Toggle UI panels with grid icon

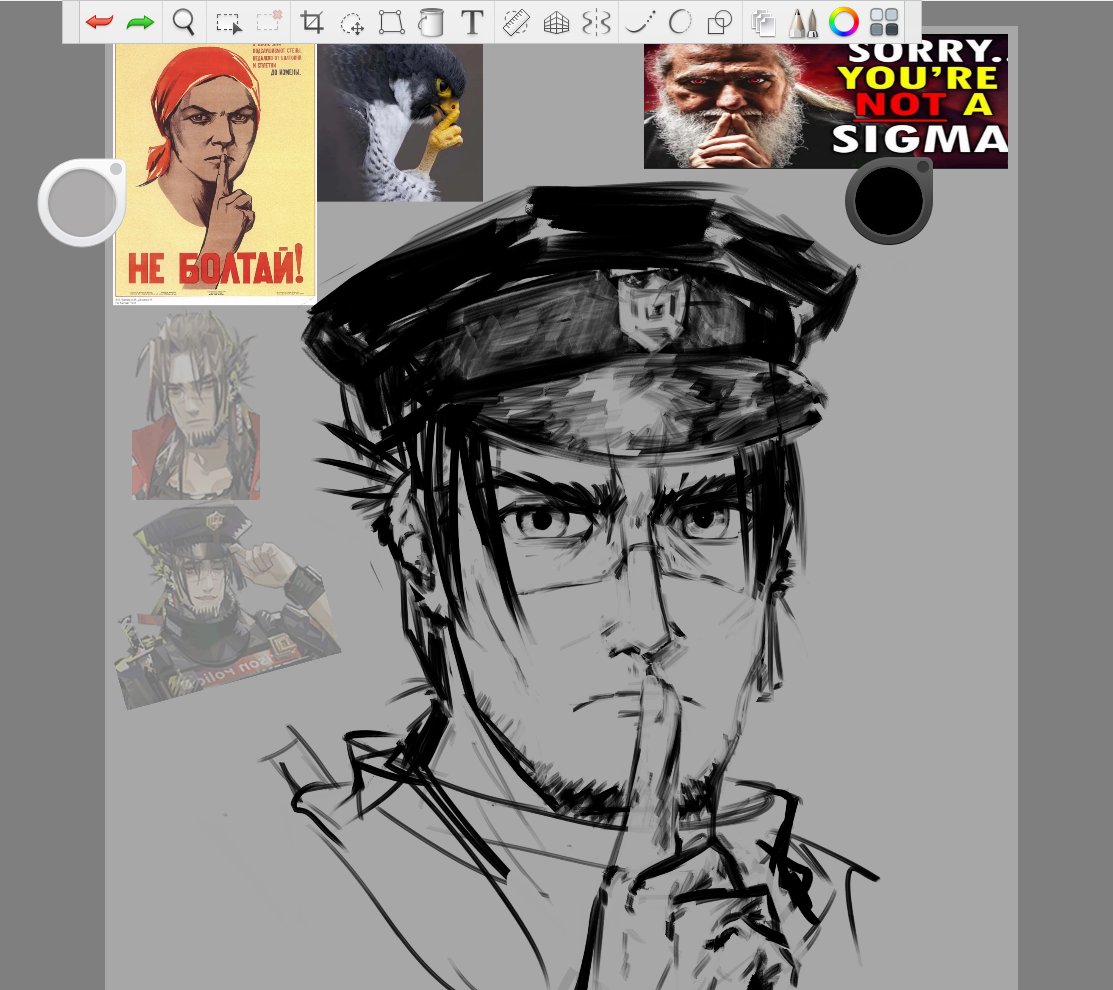tap(884, 22)
